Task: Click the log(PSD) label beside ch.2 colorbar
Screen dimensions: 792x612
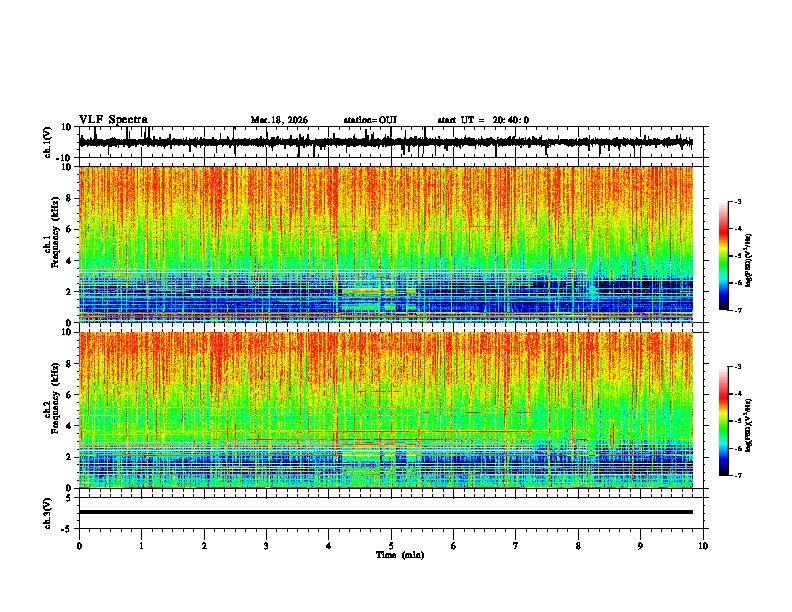Action: 748,425
